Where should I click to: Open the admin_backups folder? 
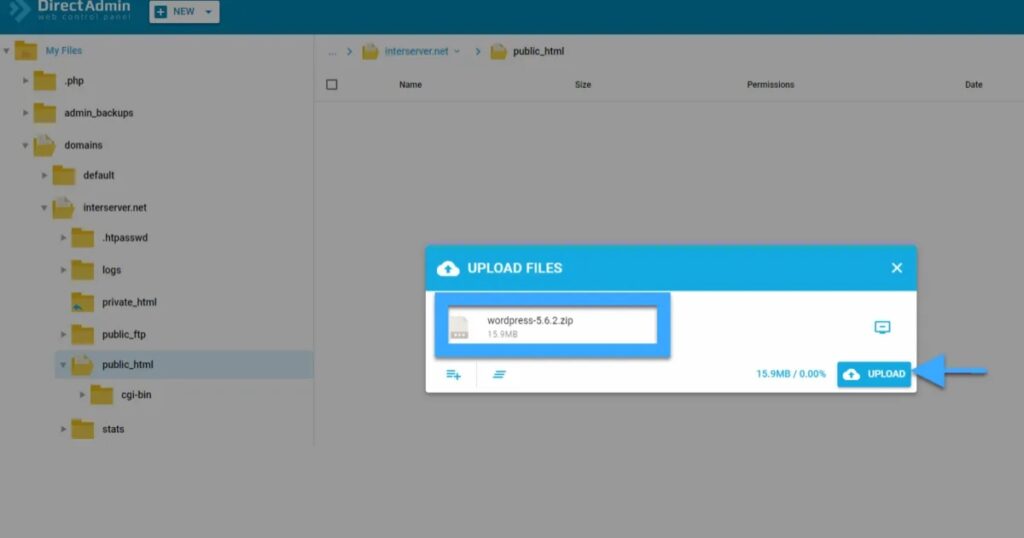pos(99,113)
